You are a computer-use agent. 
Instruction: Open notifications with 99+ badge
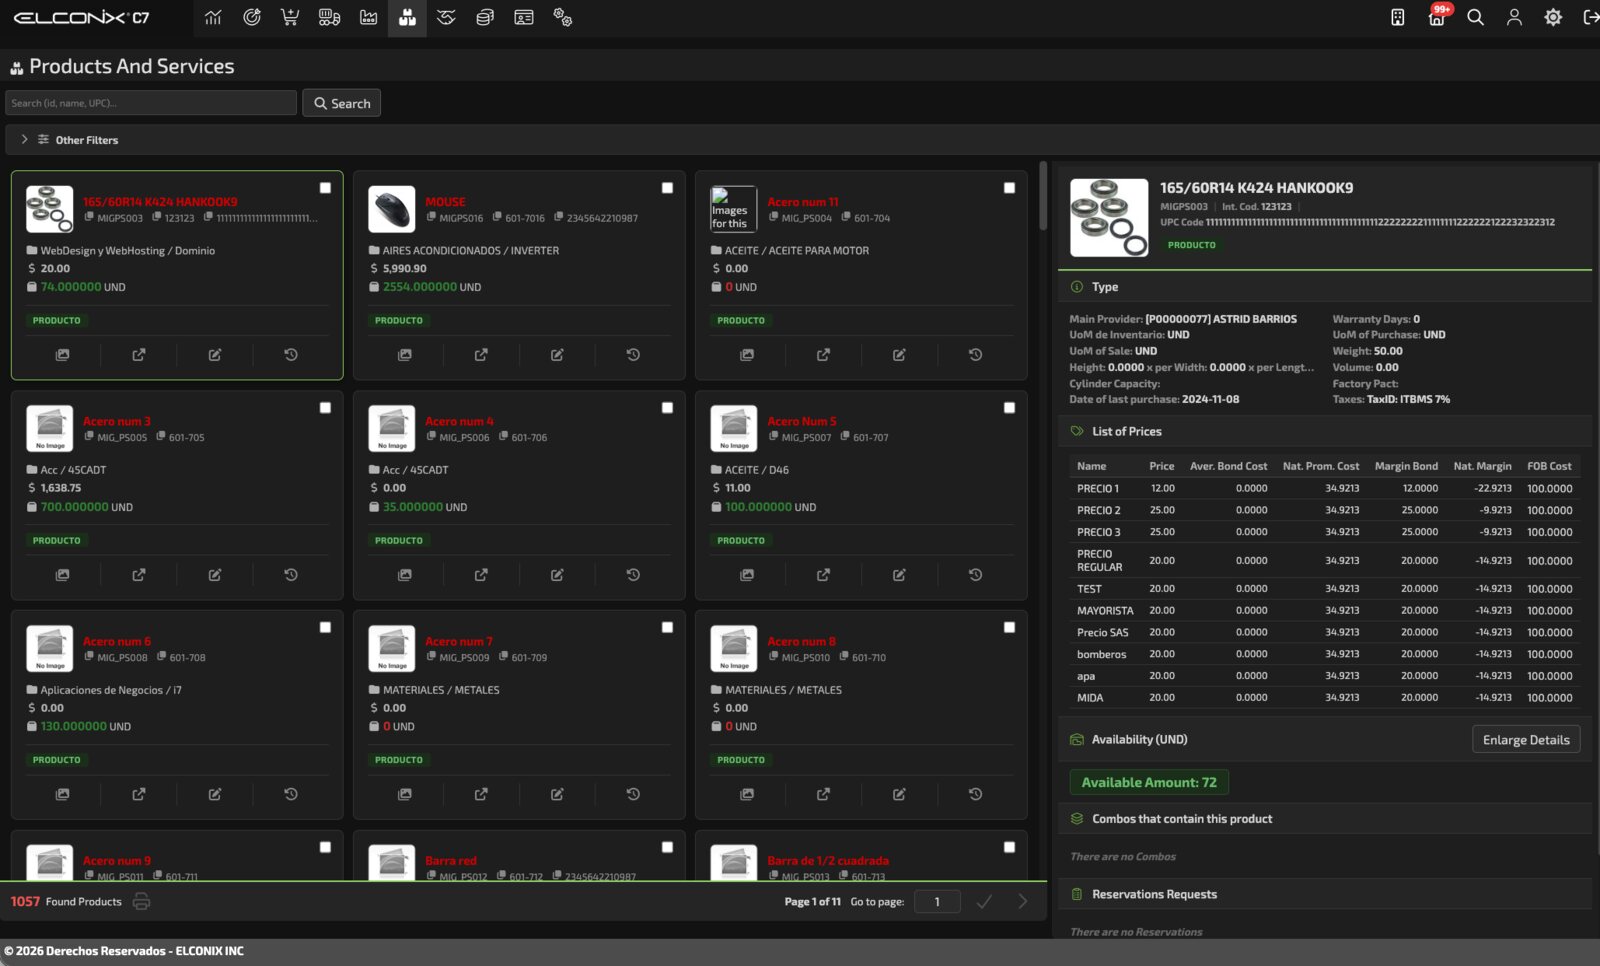(1437, 15)
